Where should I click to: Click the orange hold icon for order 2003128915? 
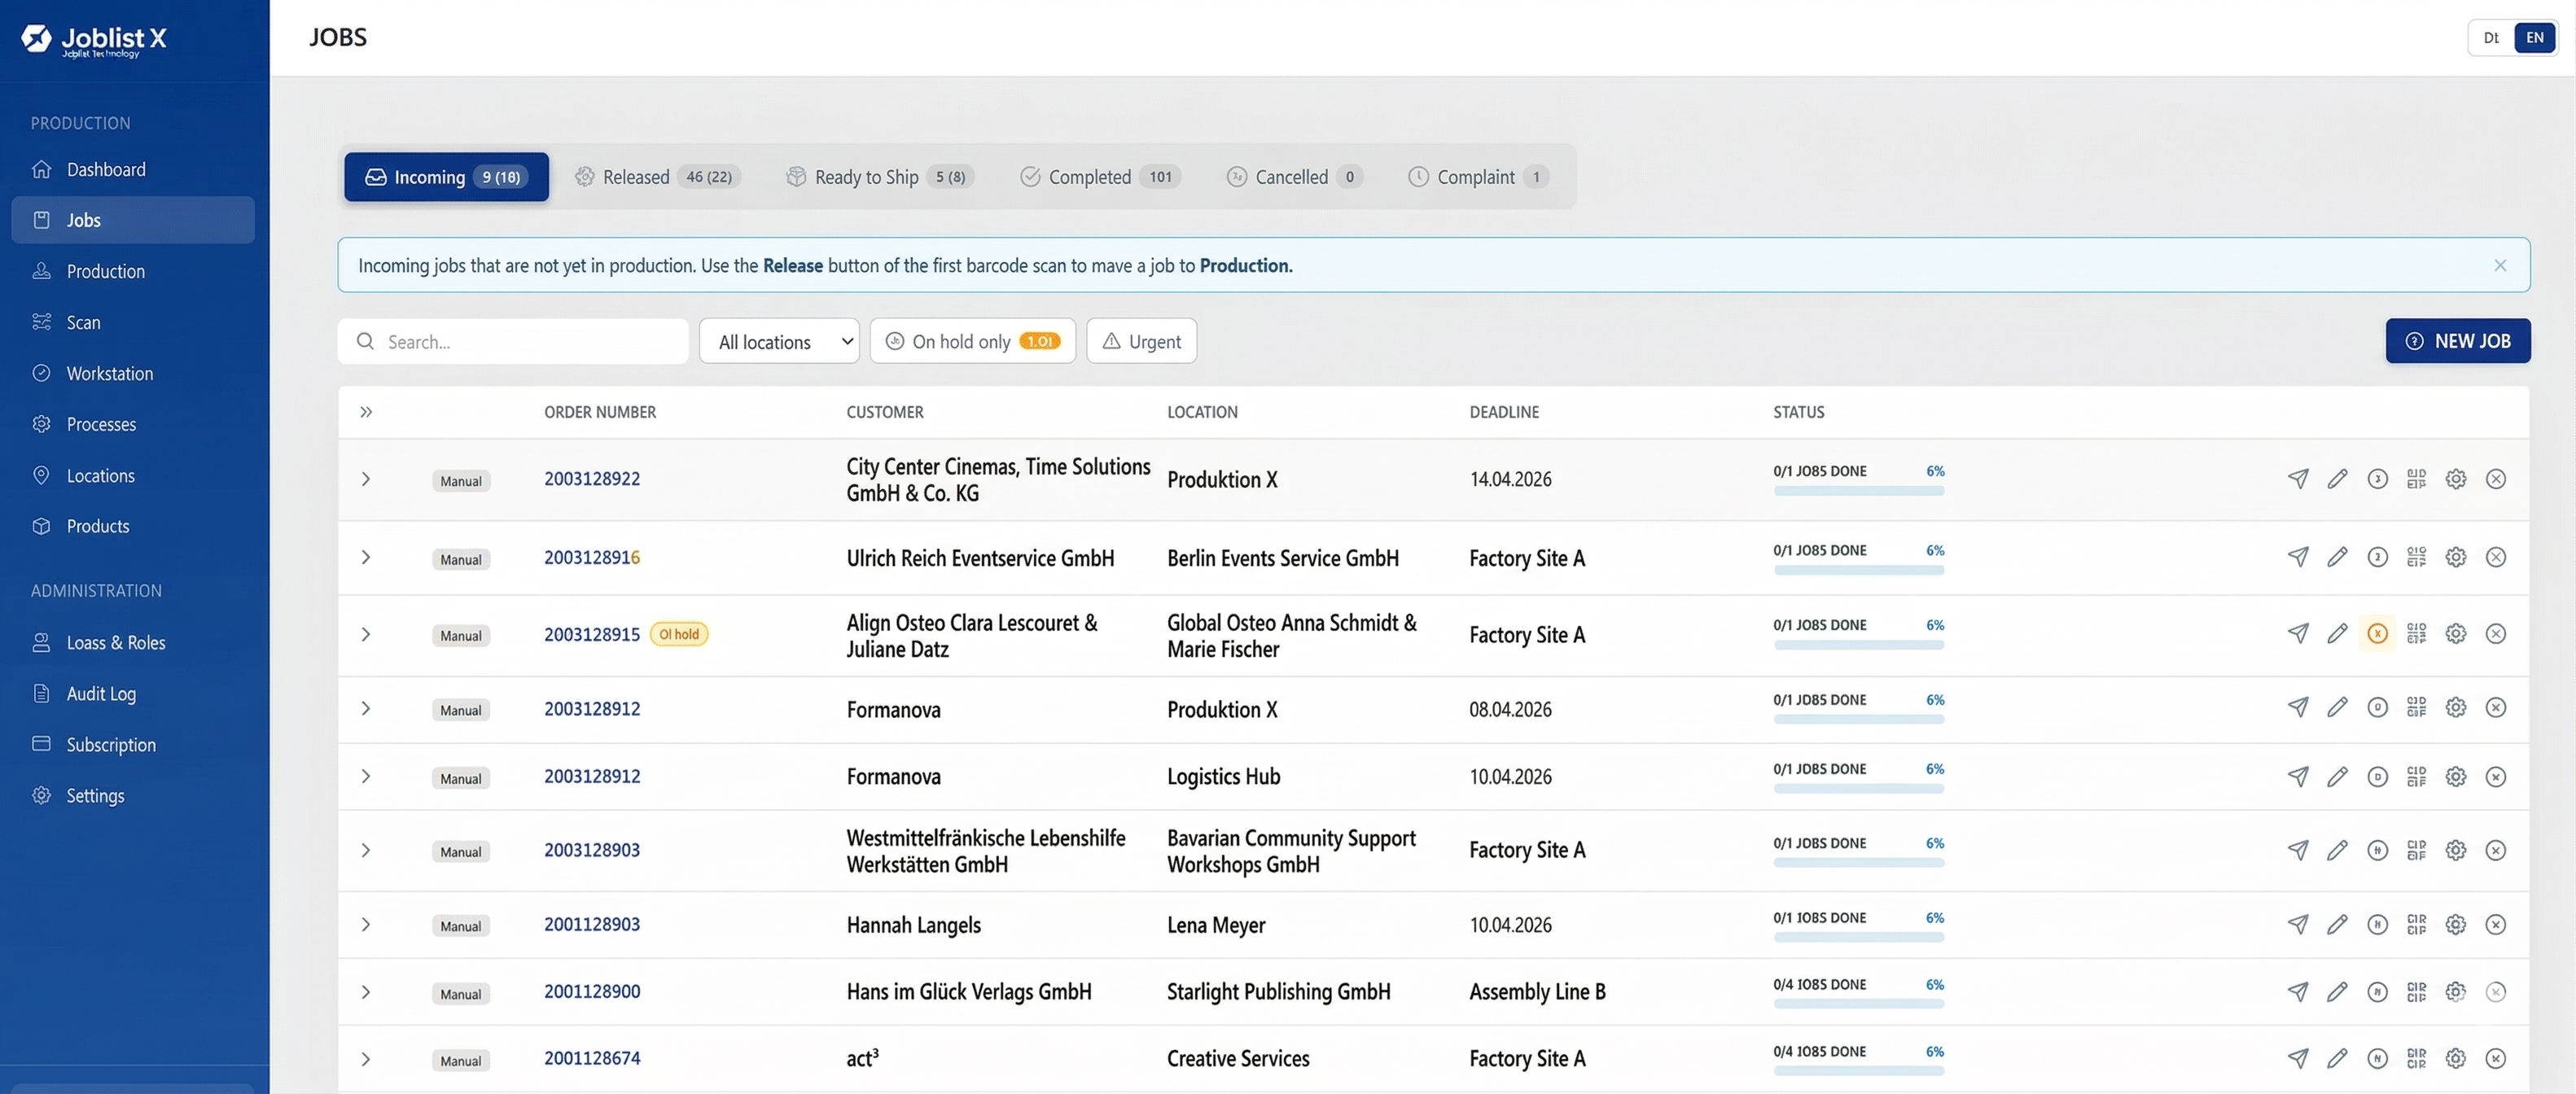point(2377,634)
